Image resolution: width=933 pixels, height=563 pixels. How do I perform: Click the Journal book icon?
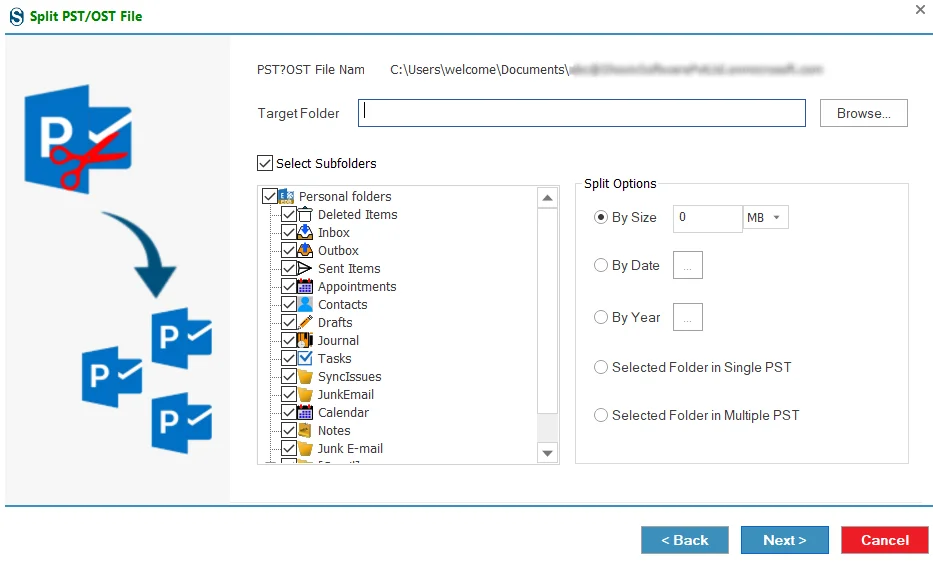[x=305, y=340]
